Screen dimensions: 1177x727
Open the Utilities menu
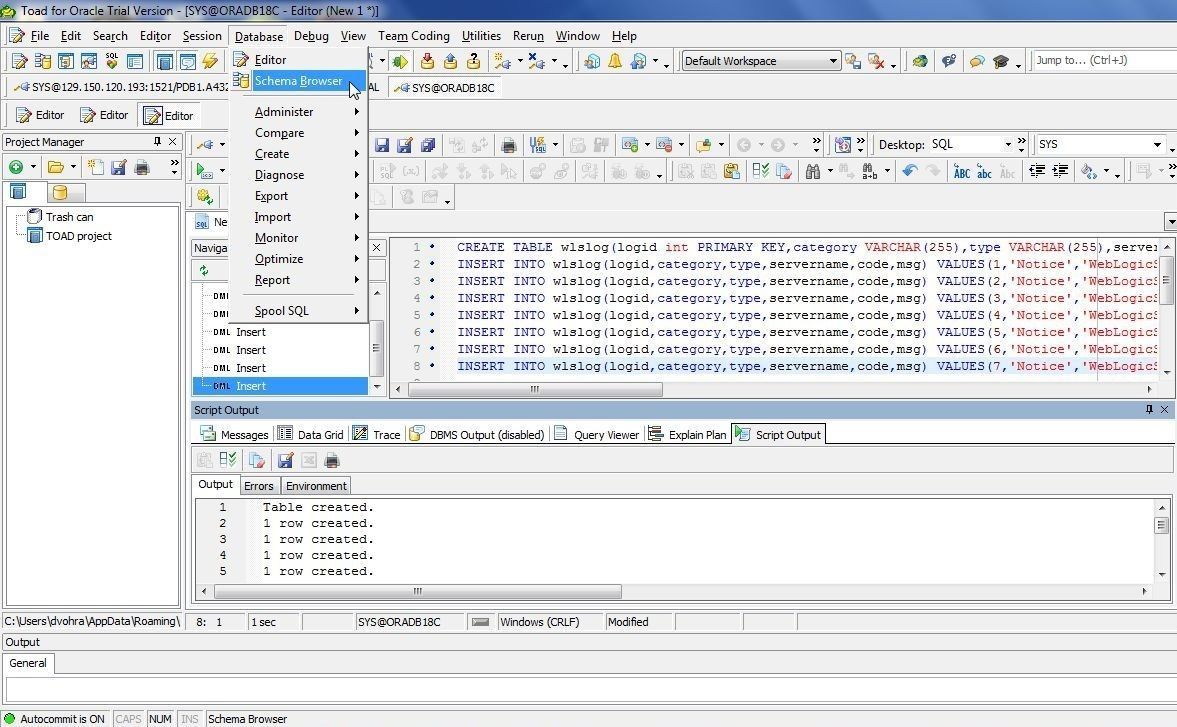pos(481,36)
